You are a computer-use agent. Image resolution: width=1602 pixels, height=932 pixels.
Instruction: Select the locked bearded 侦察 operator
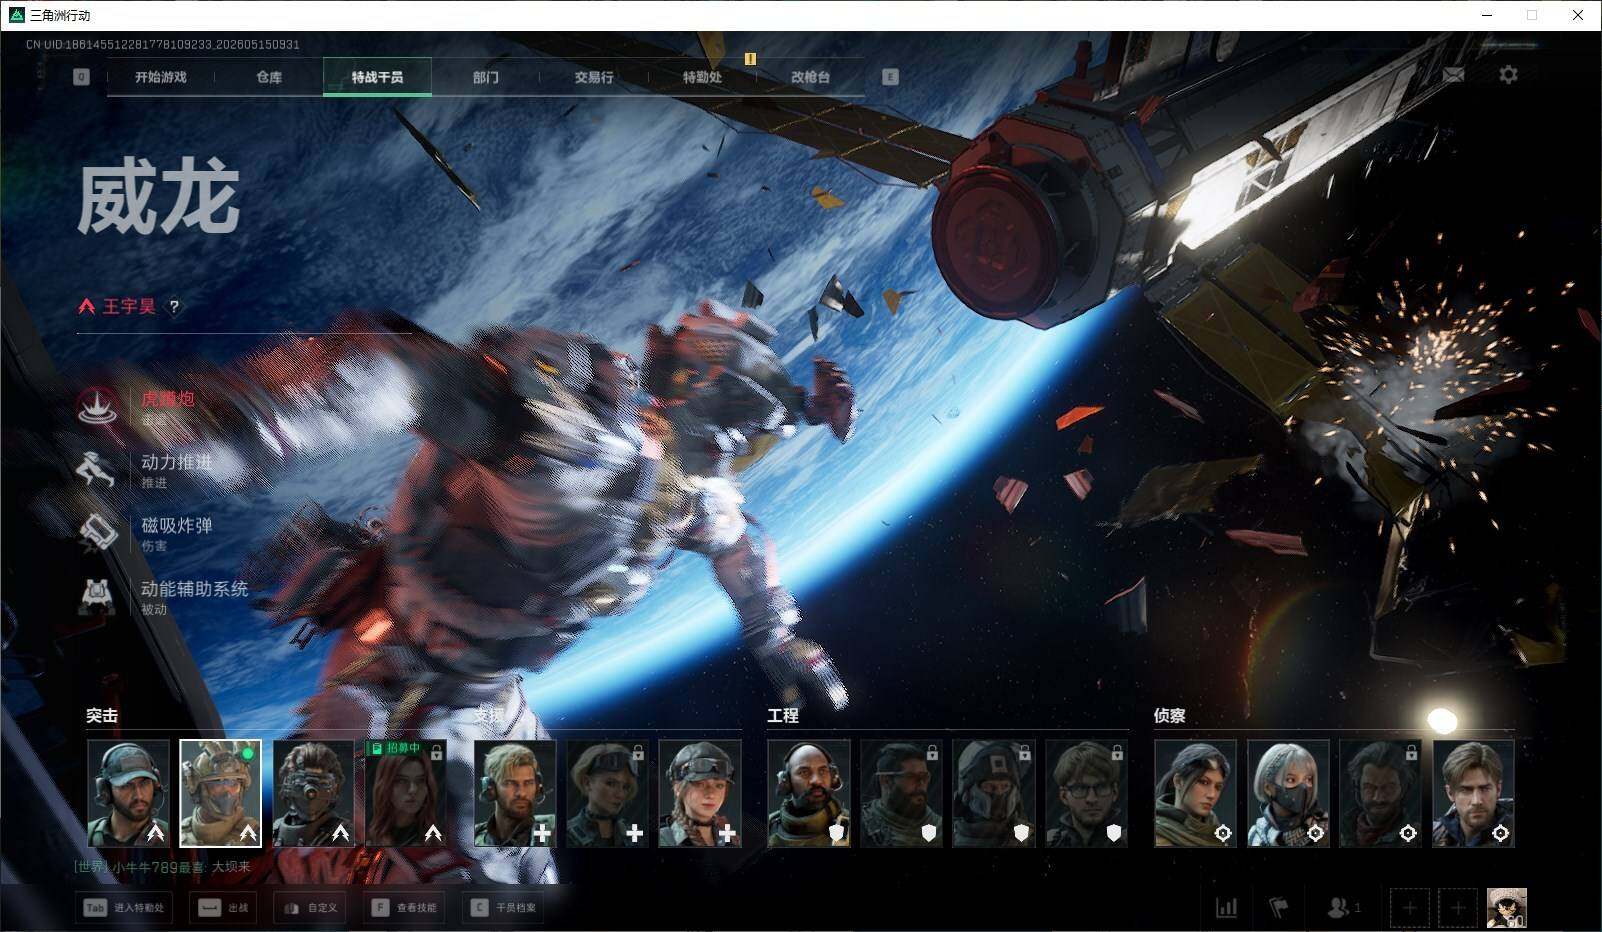click(x=1381, y=793)
